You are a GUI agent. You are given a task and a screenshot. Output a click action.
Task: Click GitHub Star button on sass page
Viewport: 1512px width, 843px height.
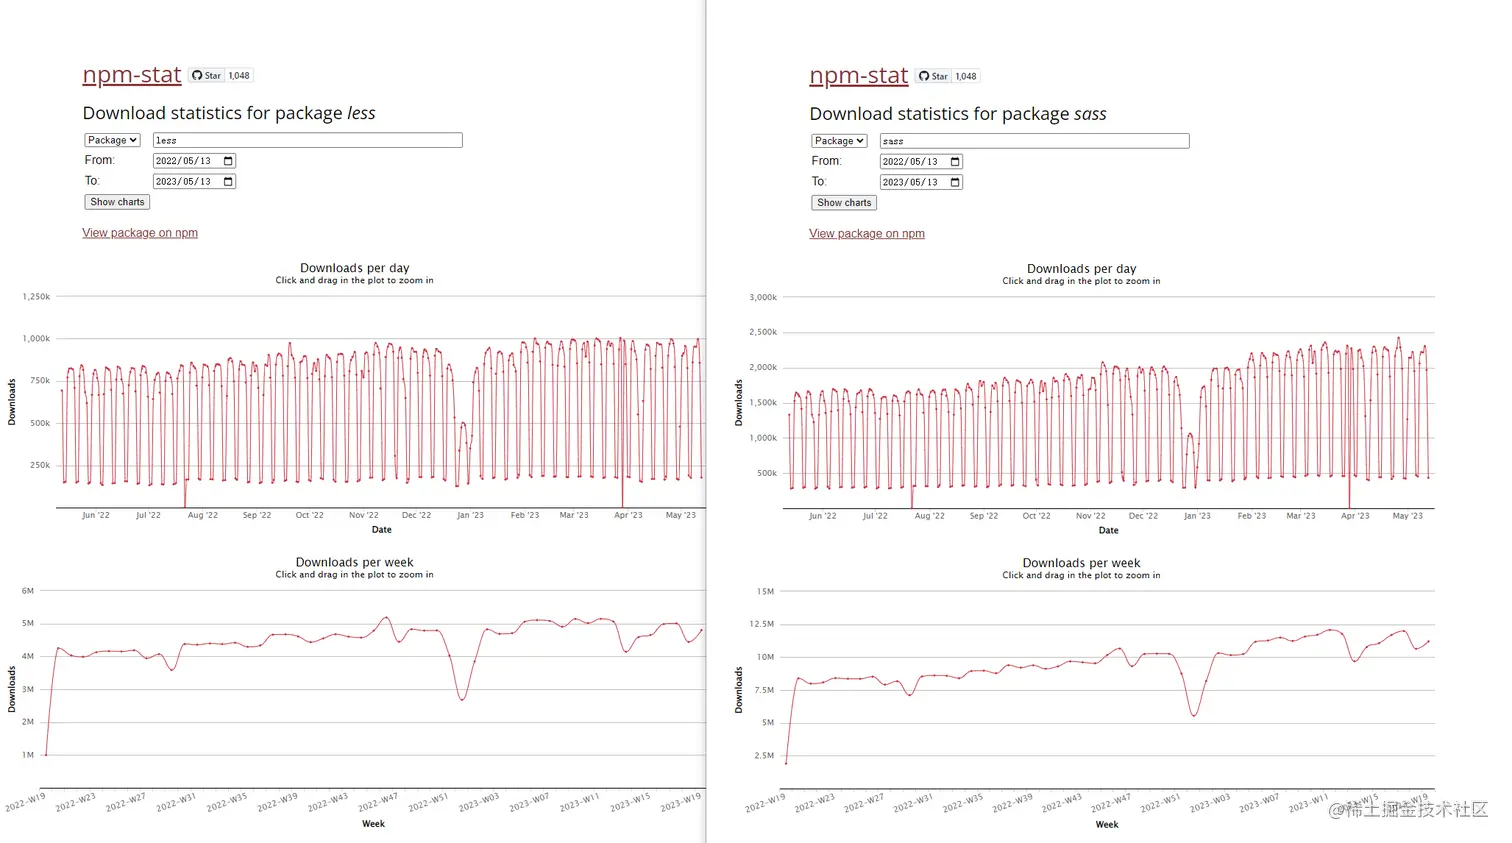click(x=934, y=77)
